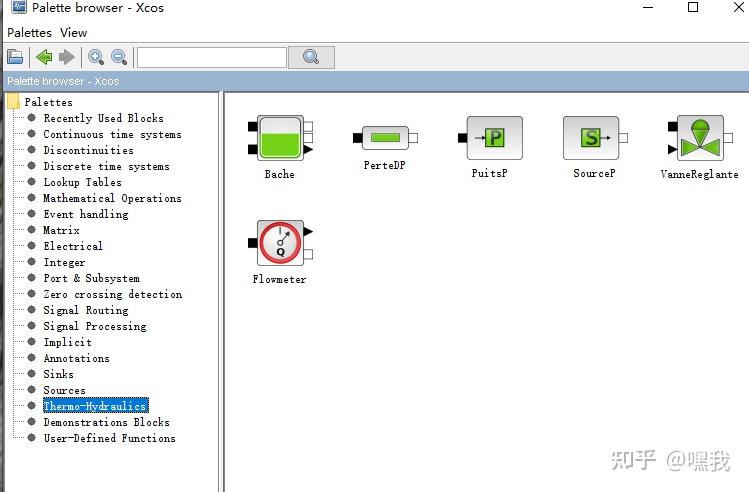The image size is (749, 492).
Task: Select the PerteDP block icon
Action: pyautogui.click(x=385, y=138)
